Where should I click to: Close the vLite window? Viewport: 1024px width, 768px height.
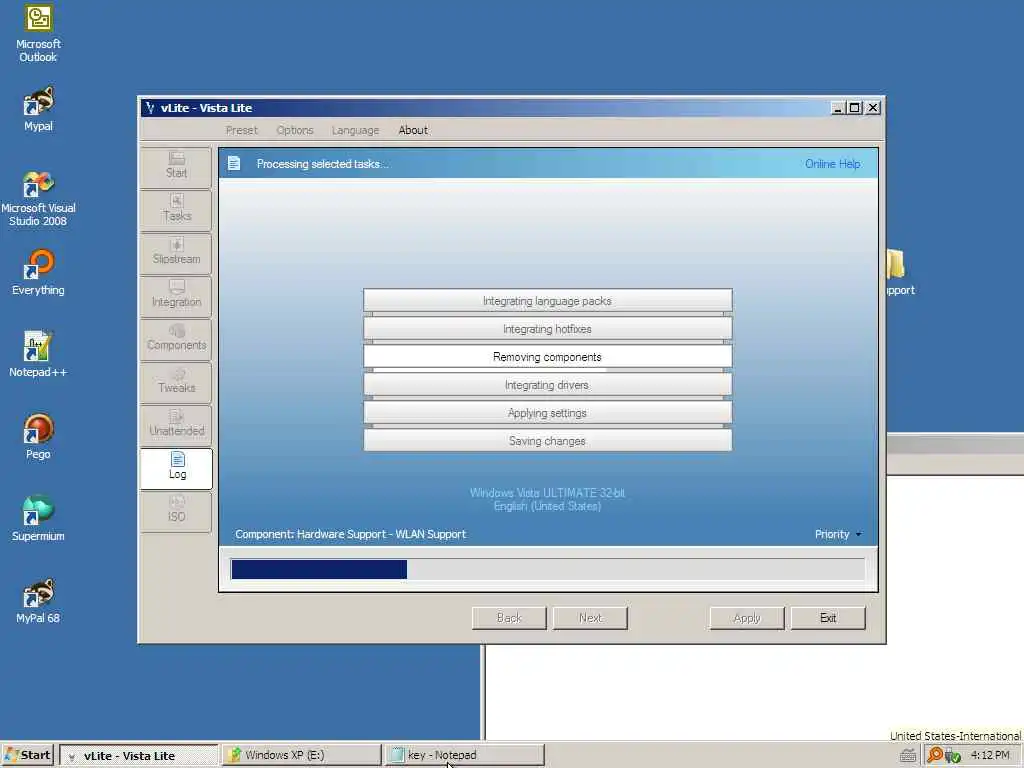pyautogui.click(x=873, y=108)
